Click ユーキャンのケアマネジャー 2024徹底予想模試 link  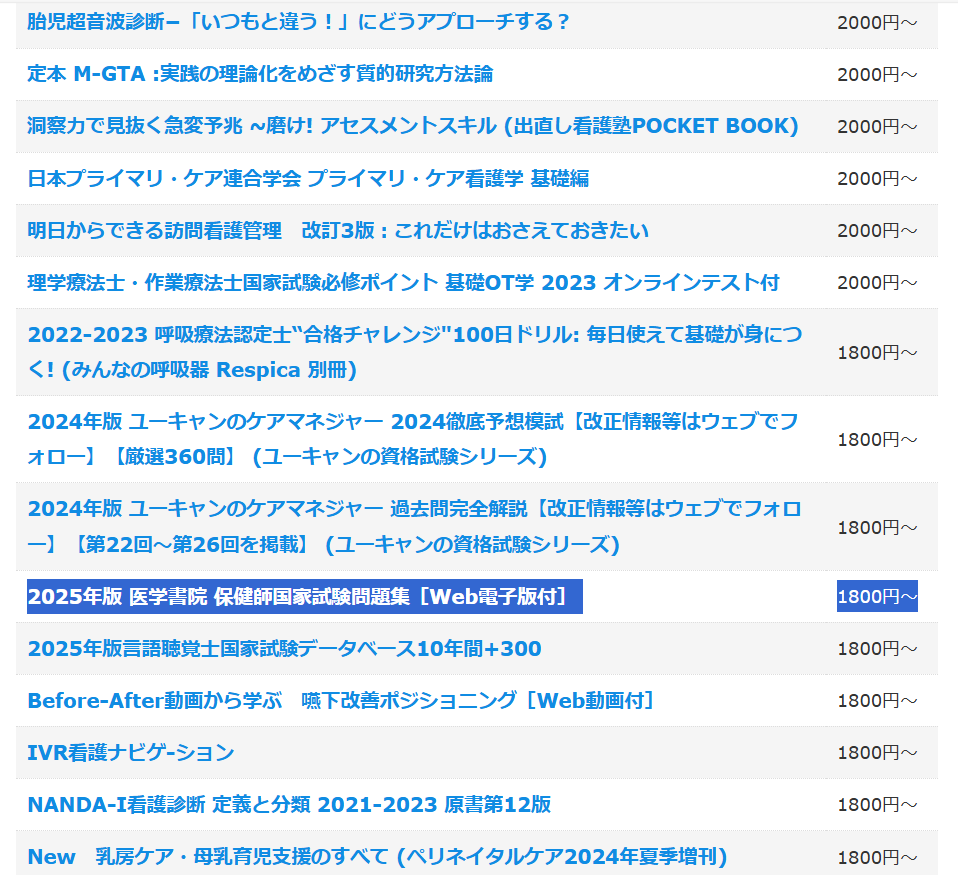(x=412, y=438)
